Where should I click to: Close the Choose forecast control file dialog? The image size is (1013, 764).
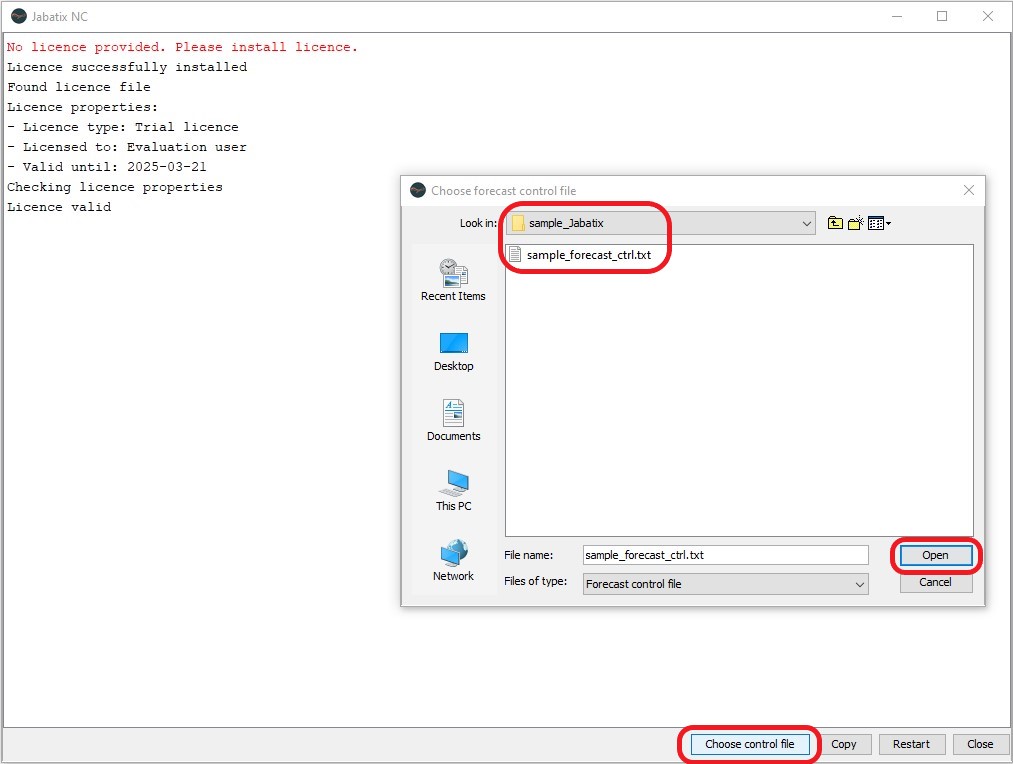968,190
